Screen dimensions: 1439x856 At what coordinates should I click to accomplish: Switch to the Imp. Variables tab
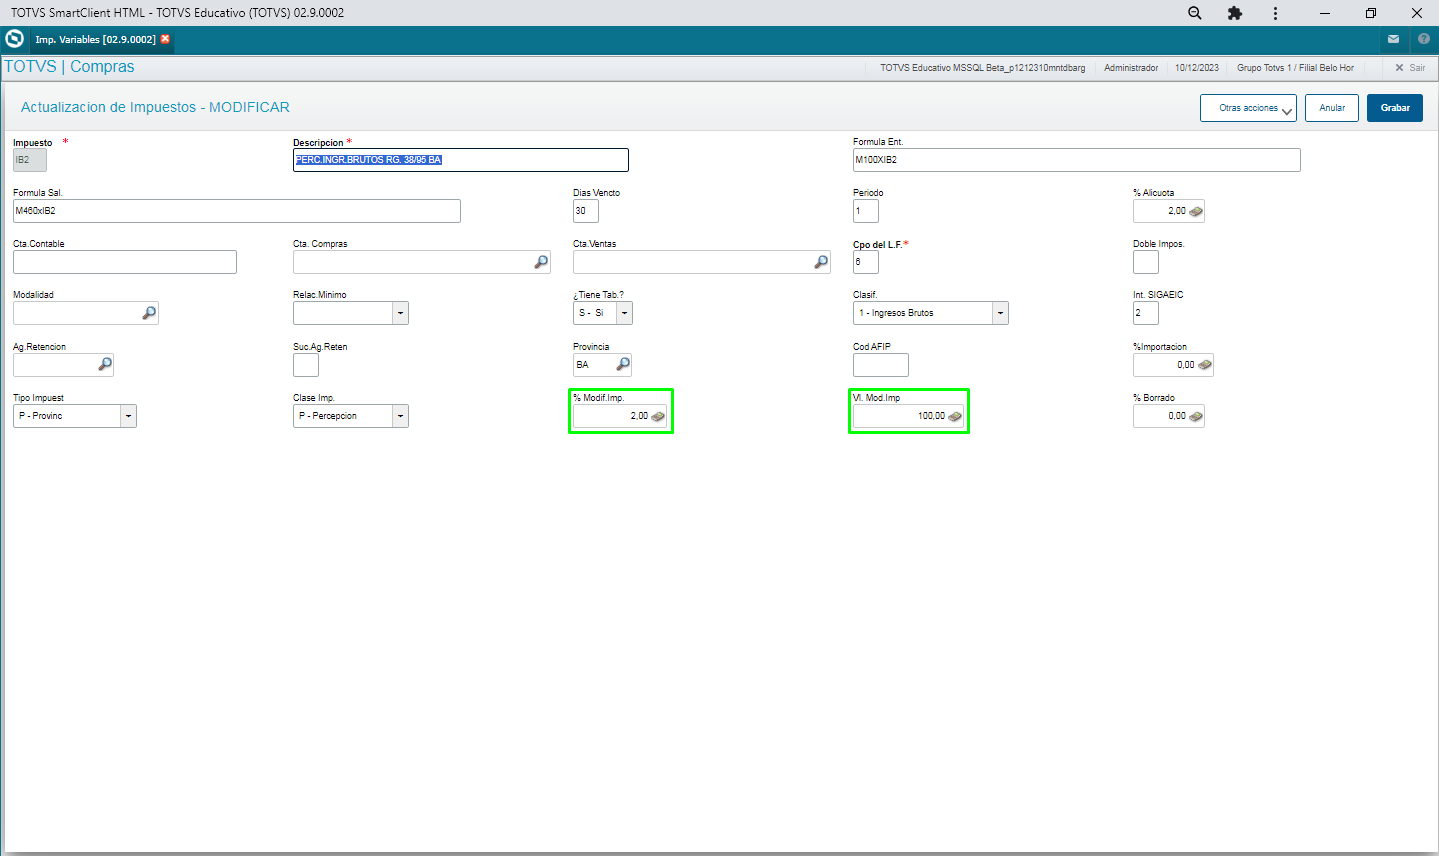coord(95,40)
